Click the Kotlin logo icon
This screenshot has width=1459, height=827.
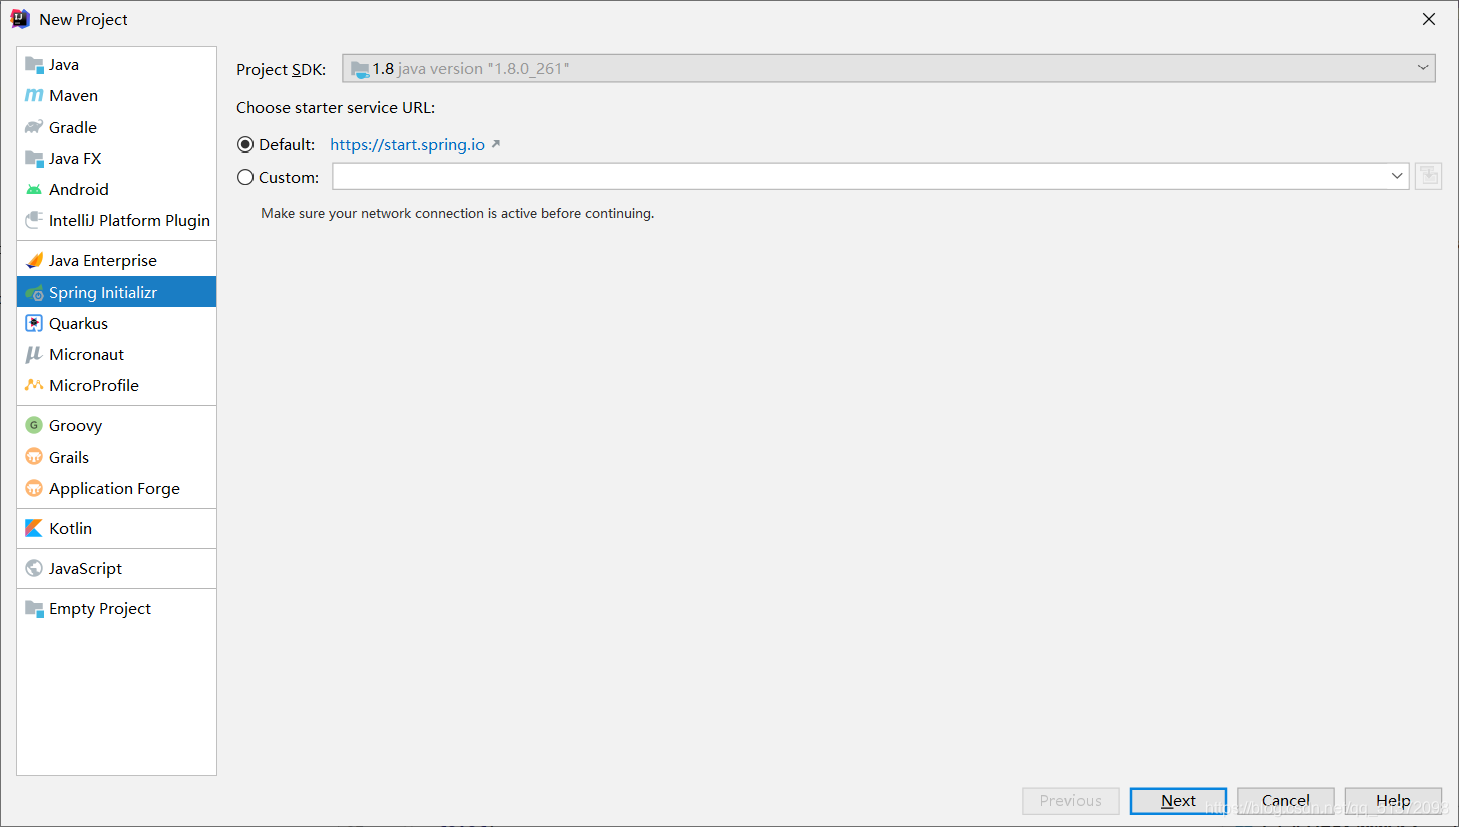34,528
